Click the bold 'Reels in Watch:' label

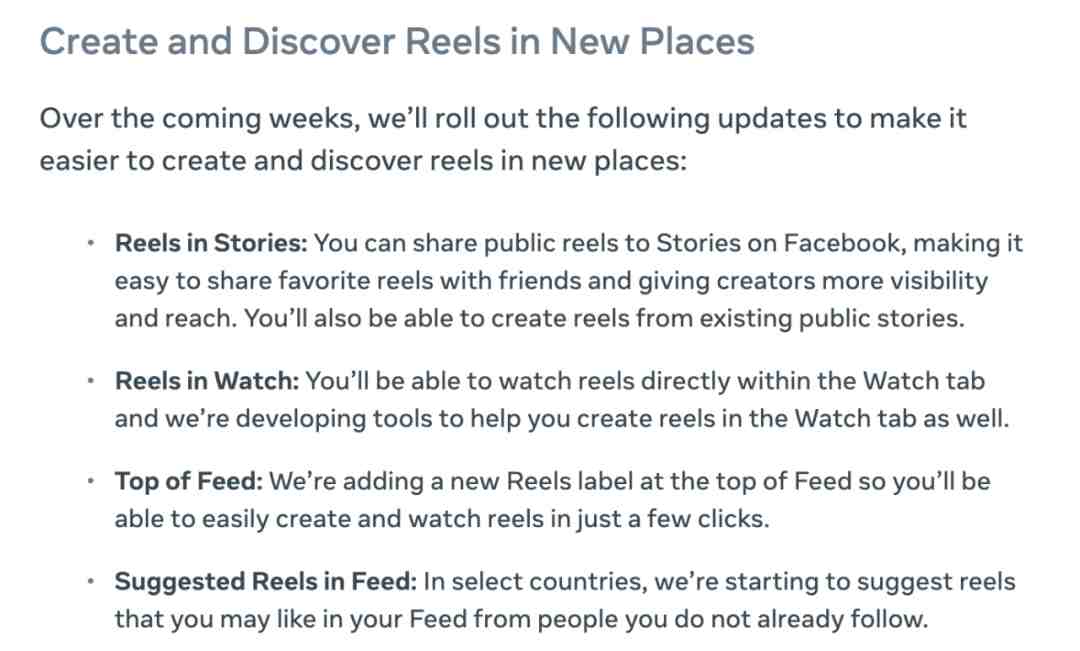coord(207,381)
